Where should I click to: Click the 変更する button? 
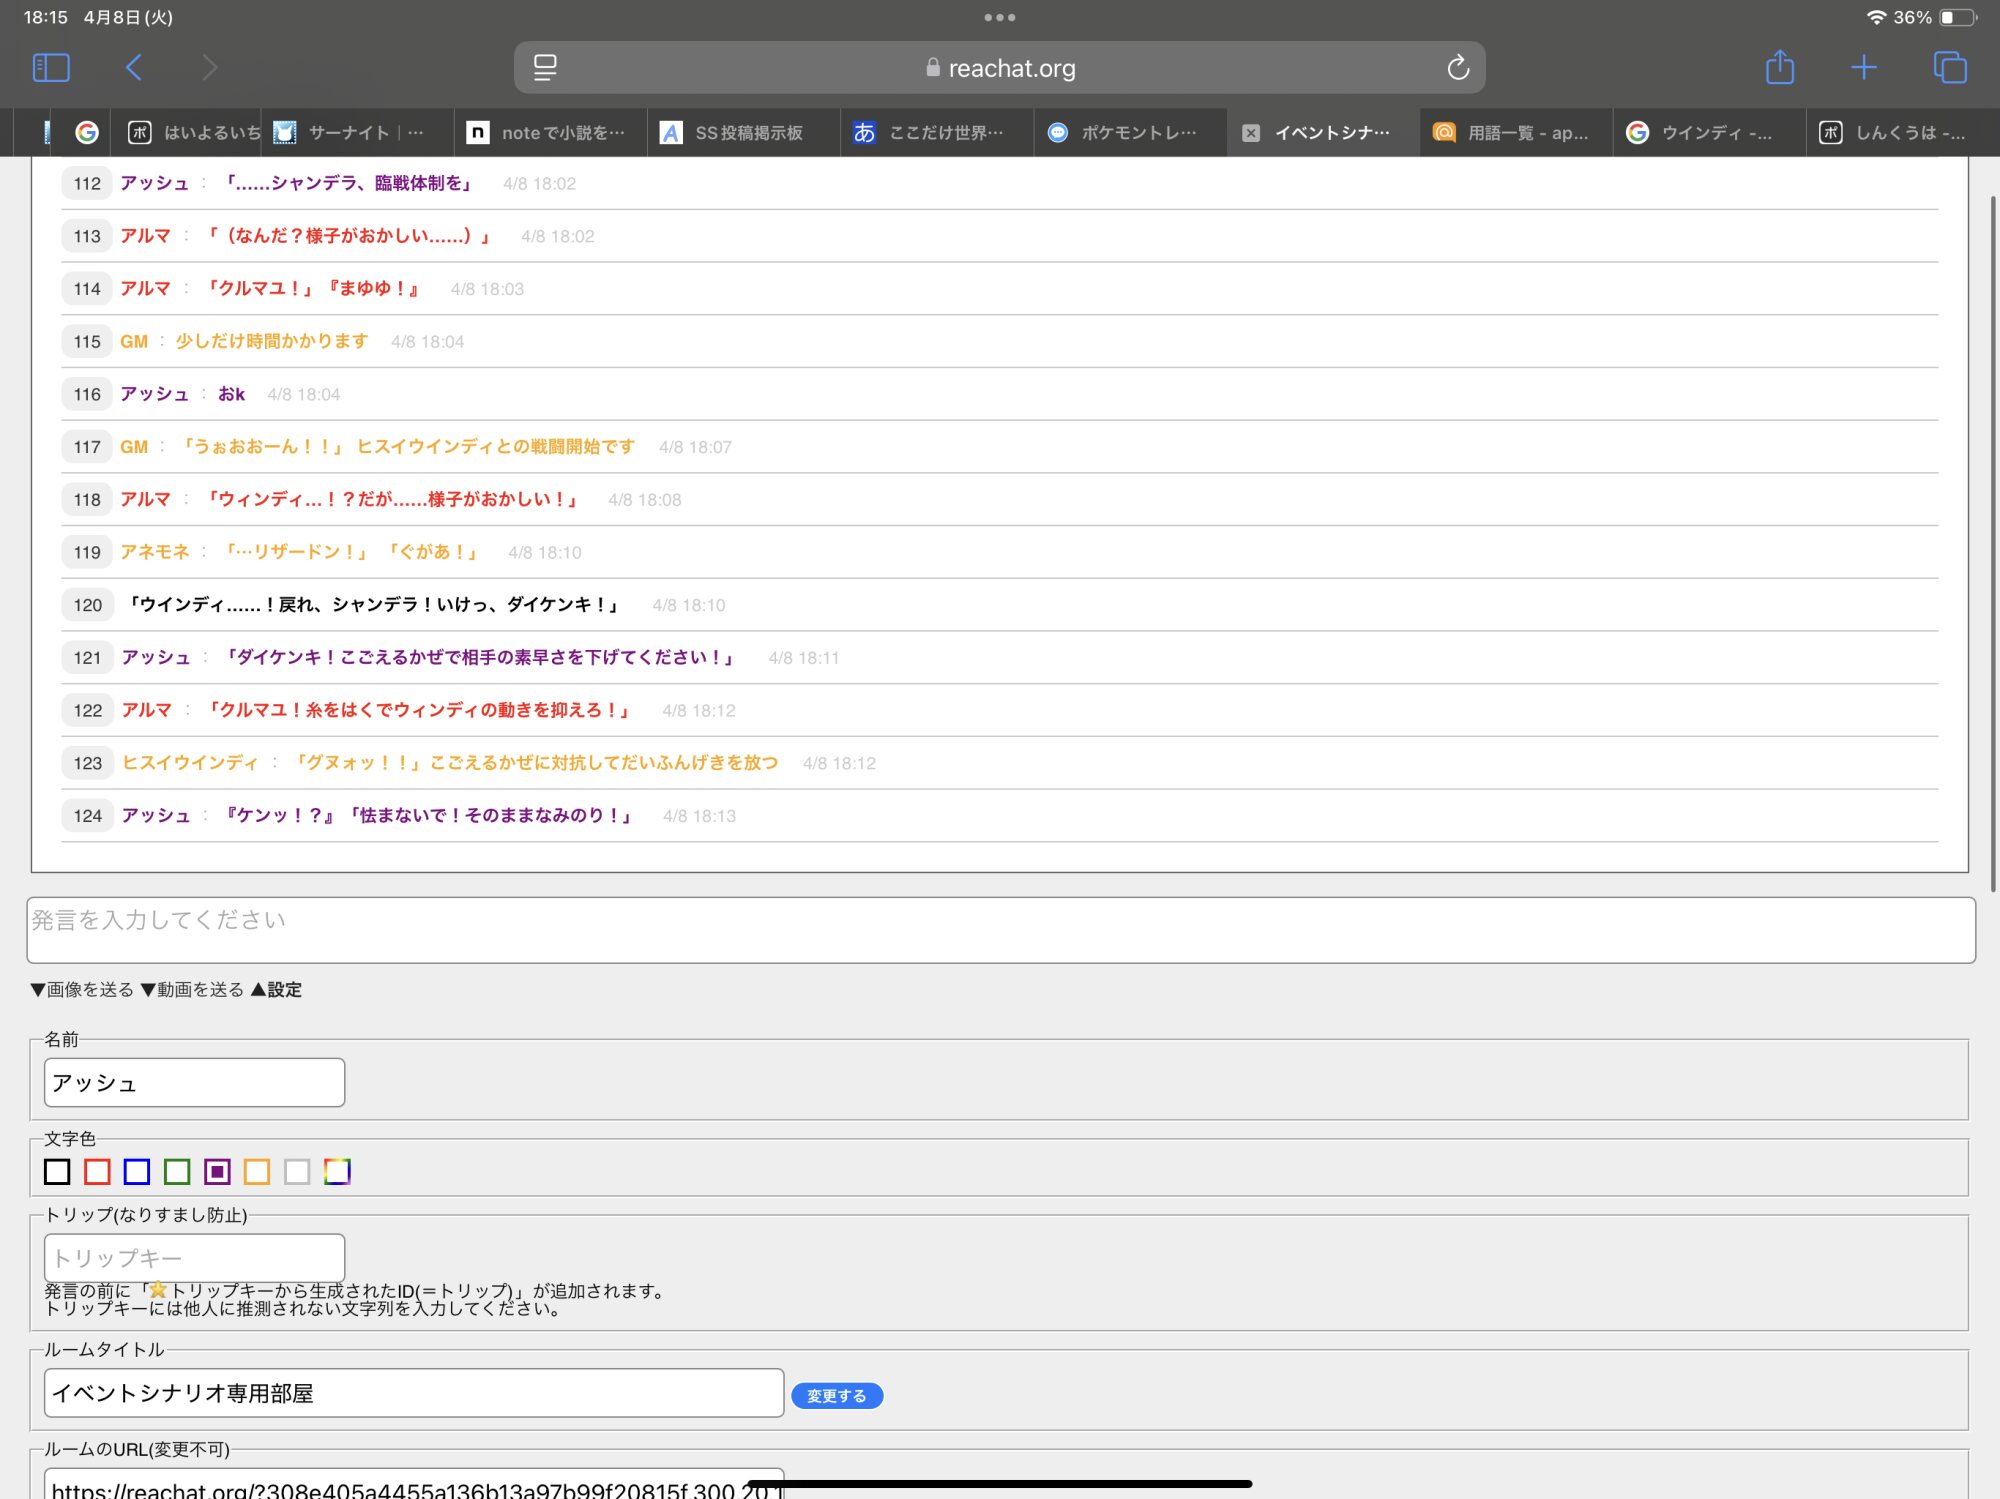coord(836,1396)
